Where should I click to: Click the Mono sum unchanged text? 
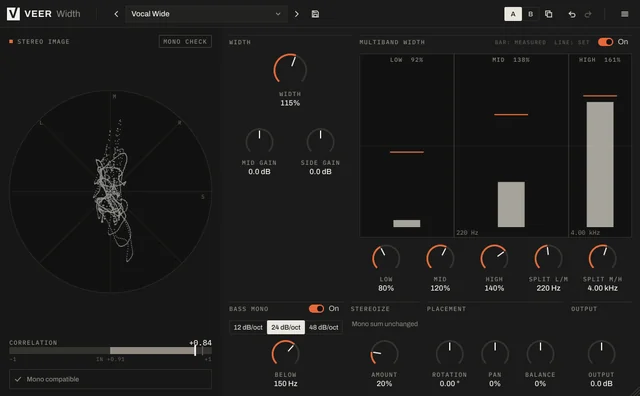pyautogui.click(x=384, y=324)
